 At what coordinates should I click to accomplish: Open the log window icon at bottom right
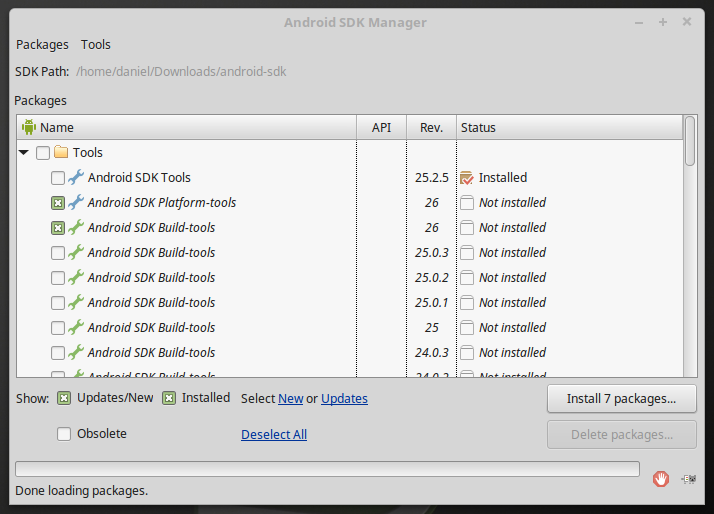pos(689,478)
